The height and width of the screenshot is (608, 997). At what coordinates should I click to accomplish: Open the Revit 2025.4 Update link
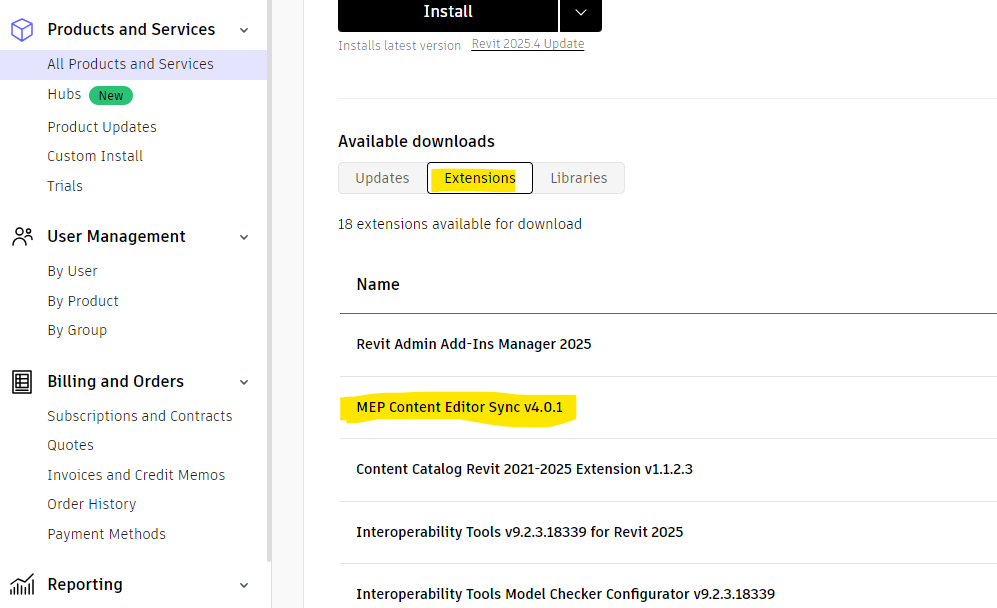(x=527, y=44)
